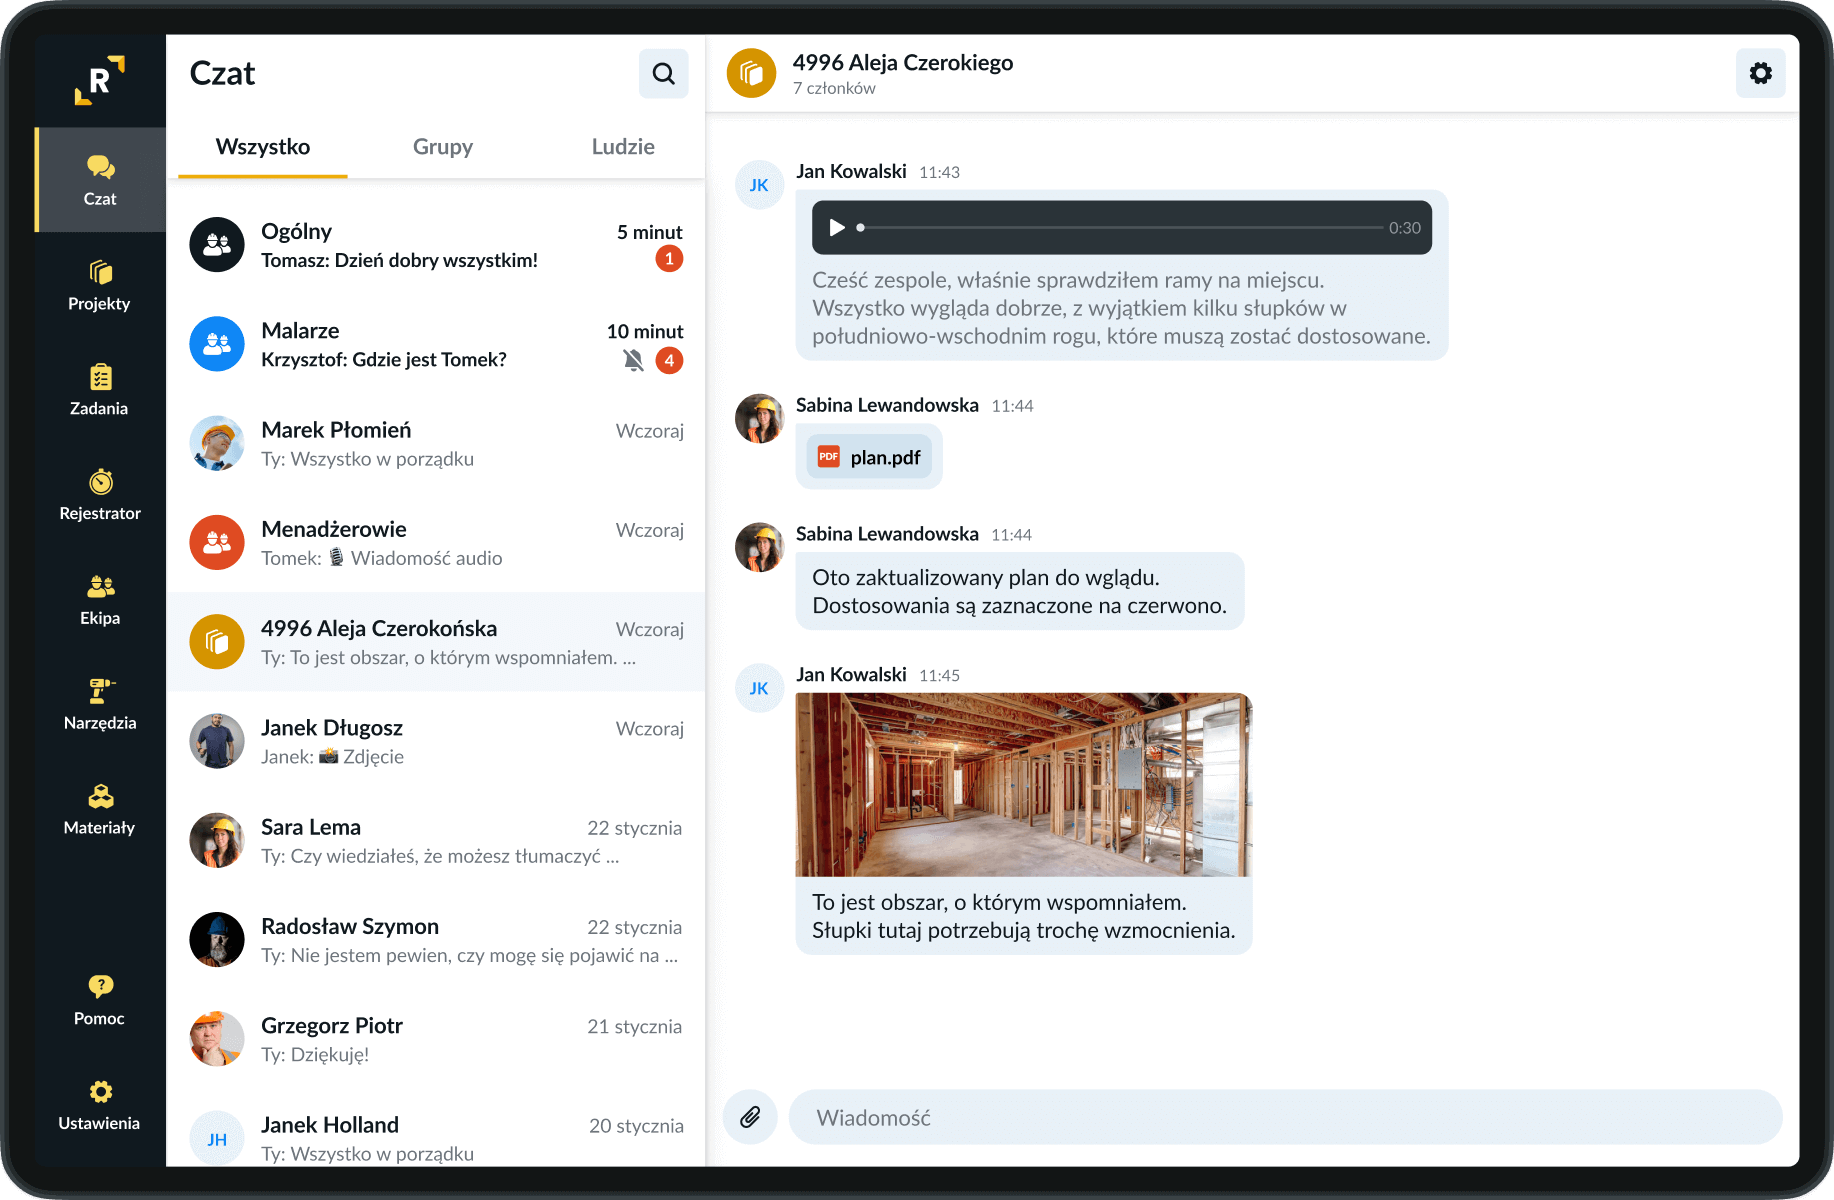Viewport: 1834px width, 1200px height.
Task: Click Sabina Lewandowska's avatar beside plan.pdf
Action: tap(759, 418)
